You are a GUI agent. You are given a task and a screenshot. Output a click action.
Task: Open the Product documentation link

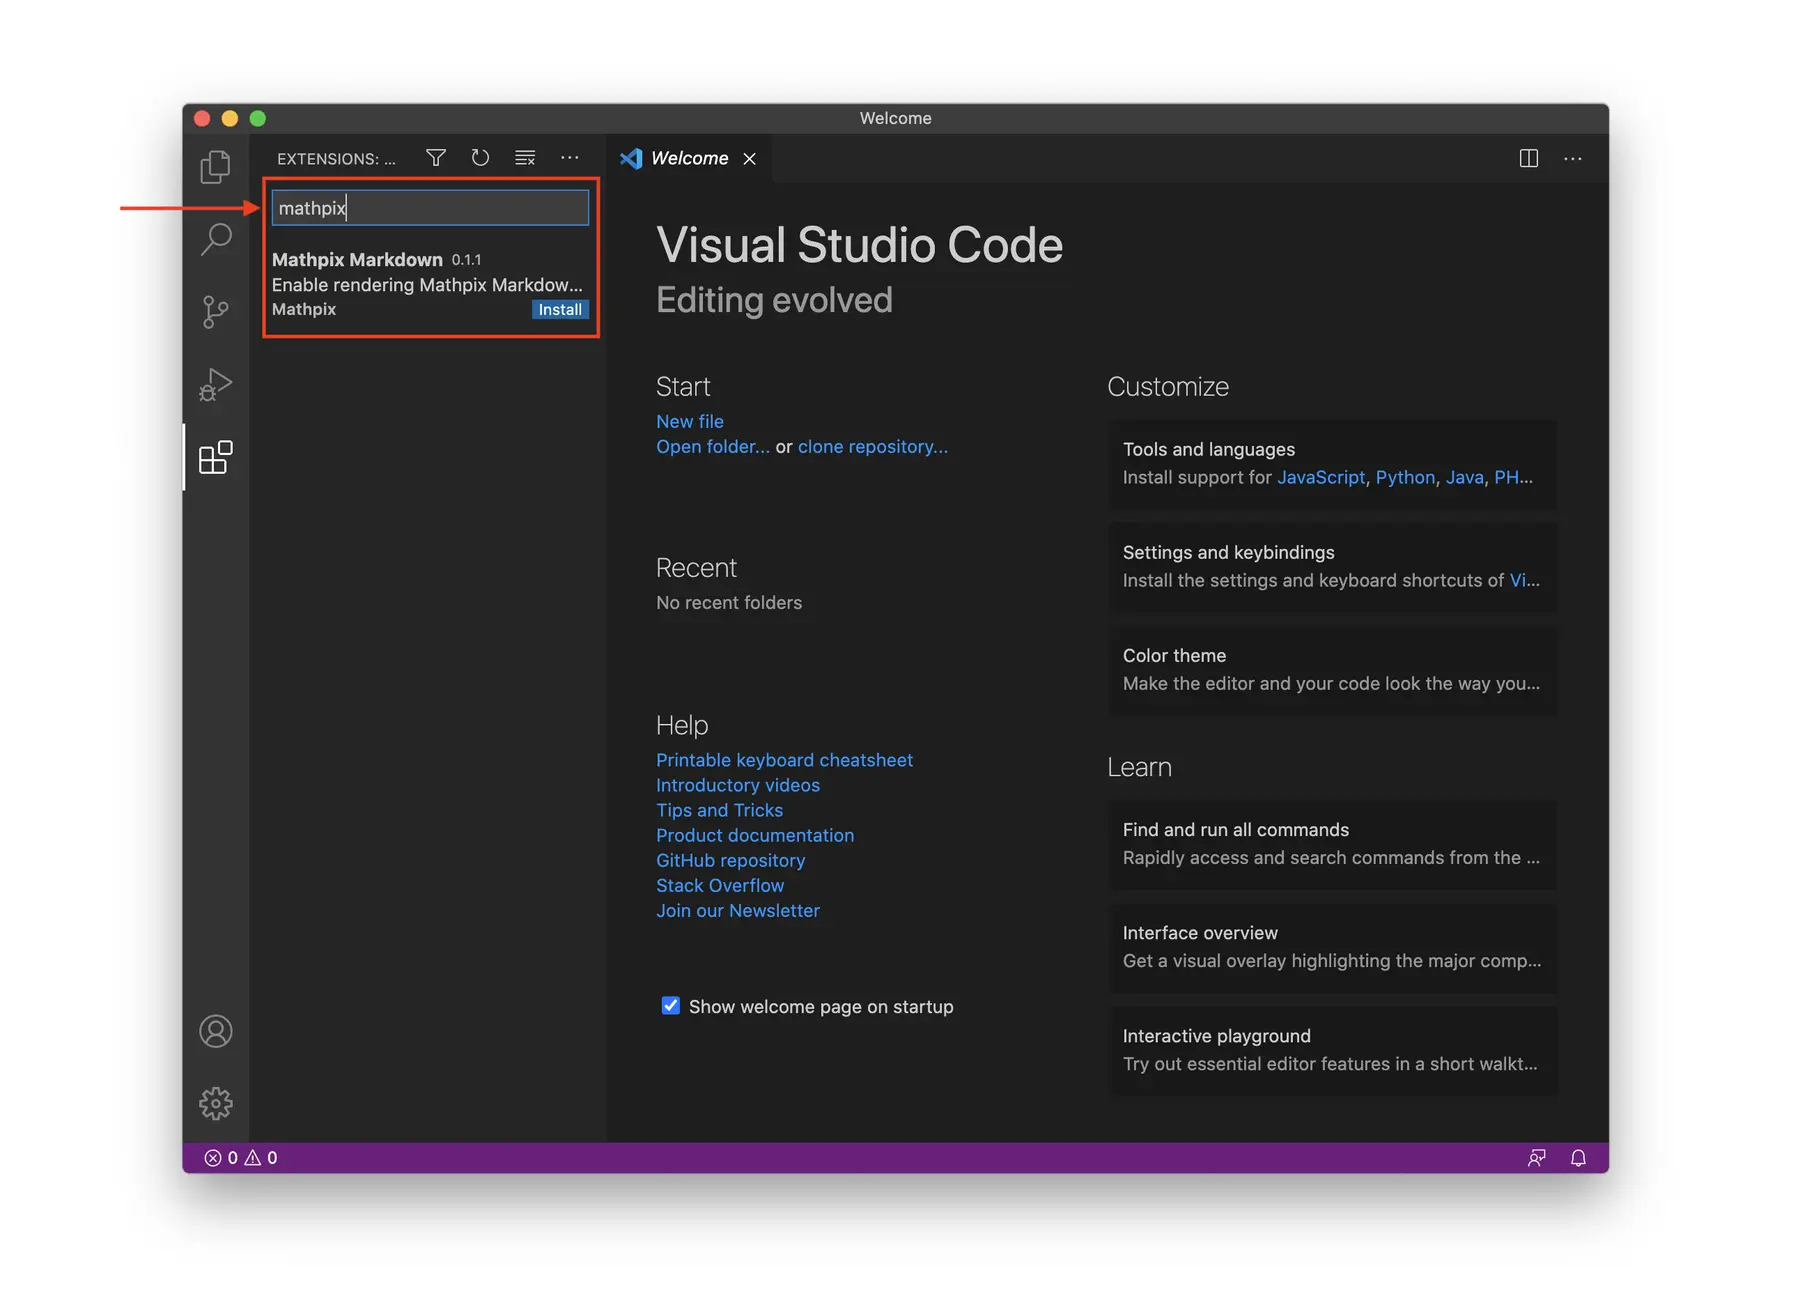tap(755, 835)
